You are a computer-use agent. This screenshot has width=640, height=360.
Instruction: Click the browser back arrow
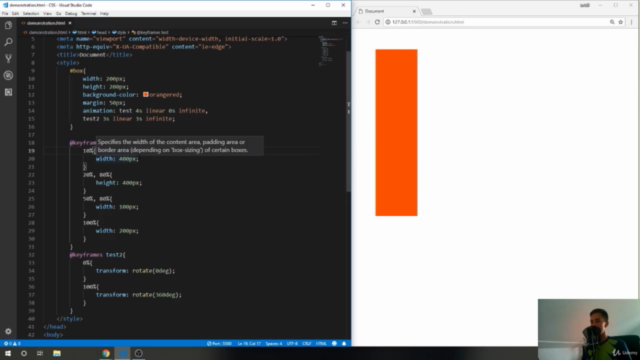pyautogui.click(x=359, y=22)
